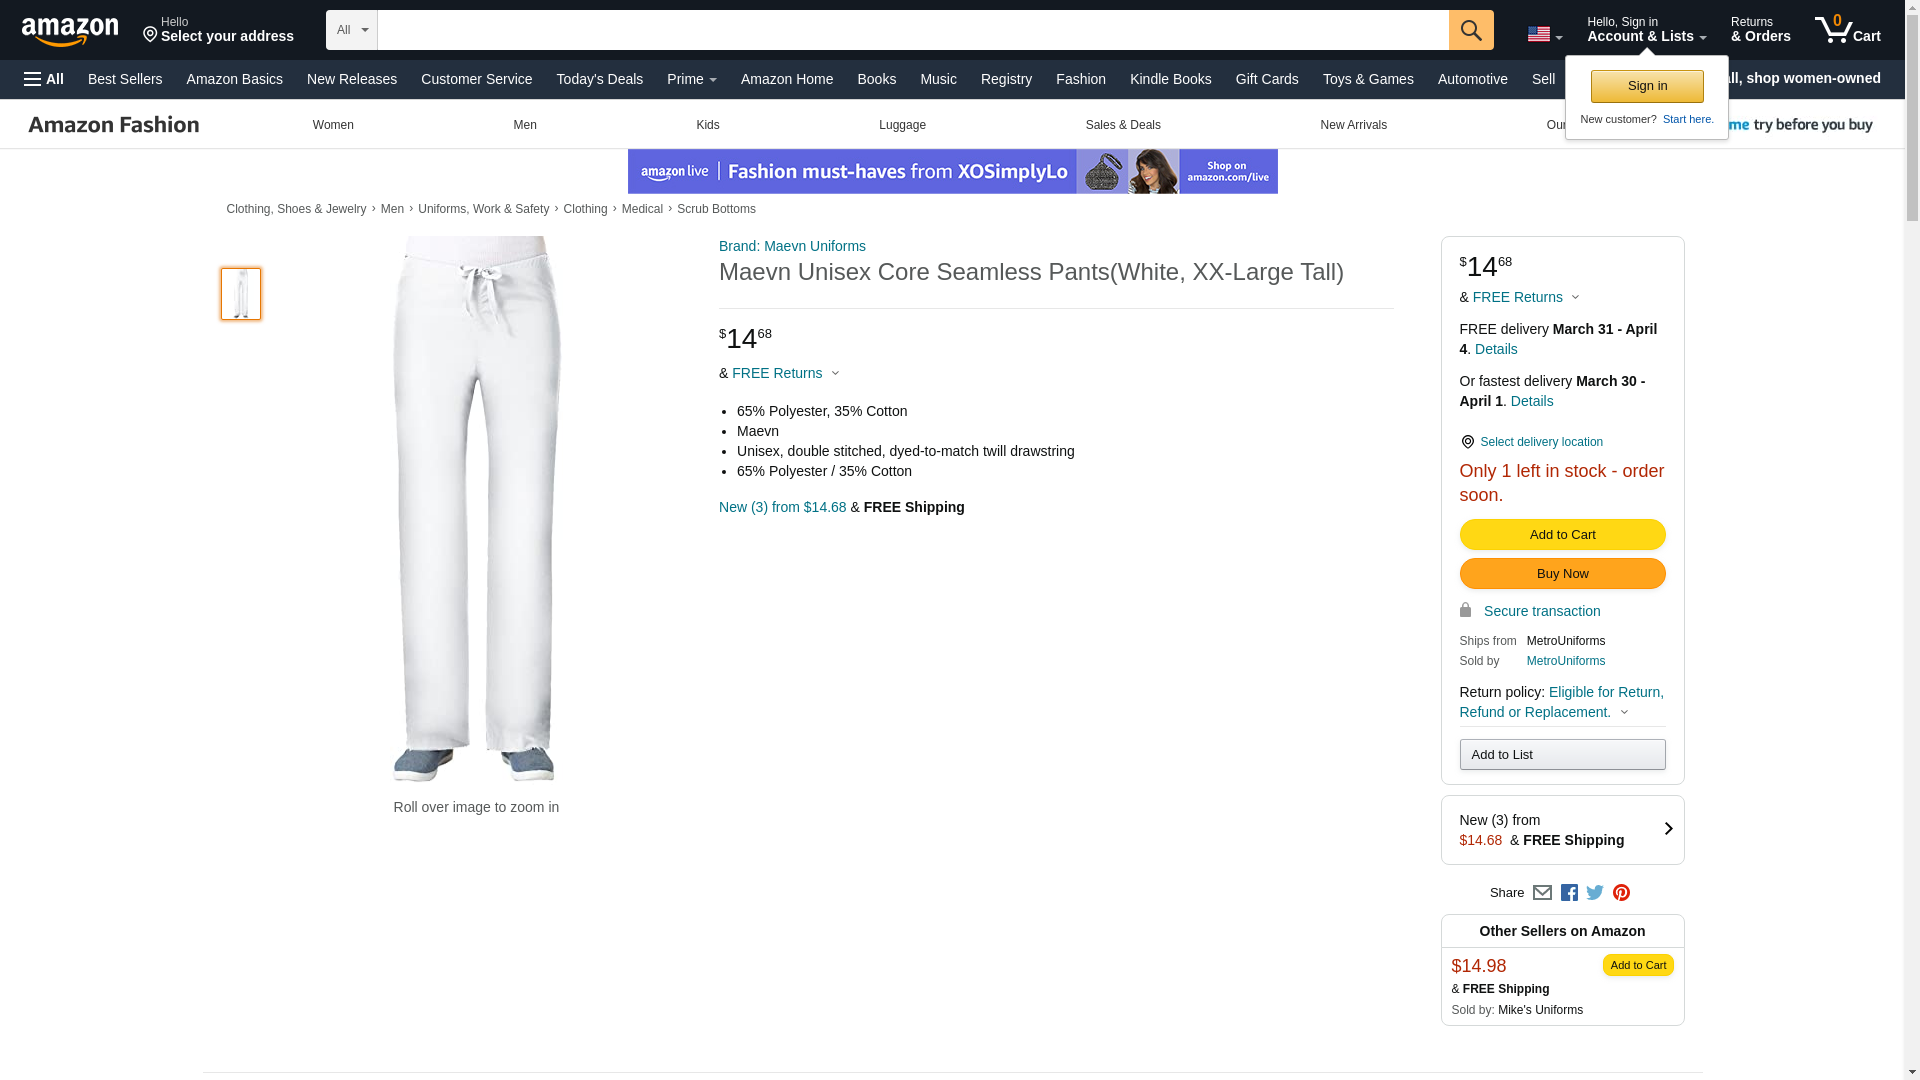The image size is (1920, 1080).
Task: Expand the return policy details chevron
Action: click(x=1624, y=713)
